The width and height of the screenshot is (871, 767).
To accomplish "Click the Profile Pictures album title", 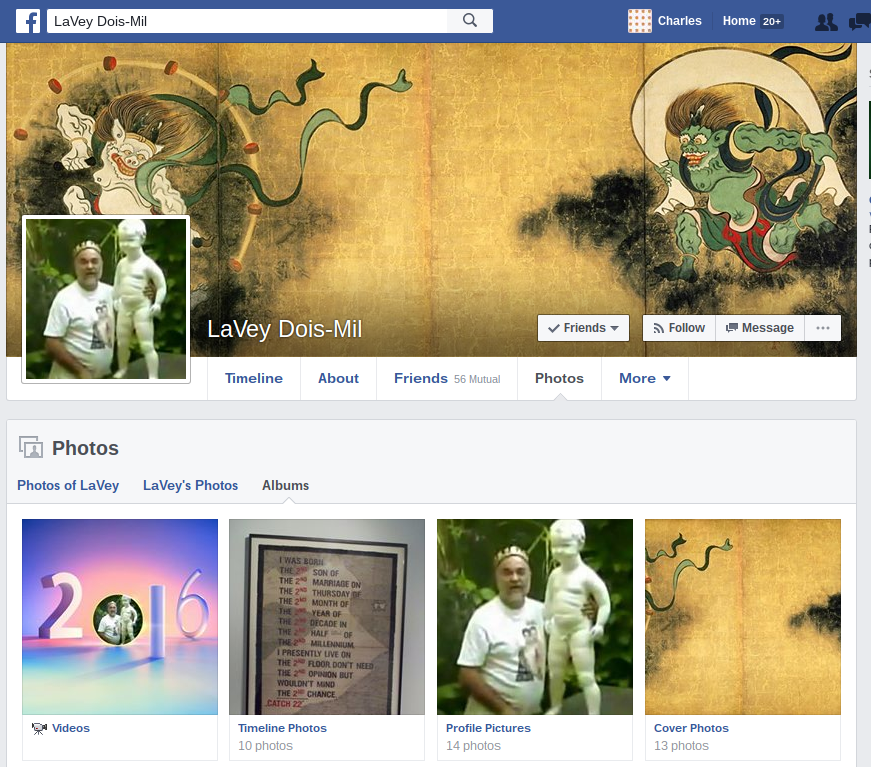I will (x=488, y=728).
